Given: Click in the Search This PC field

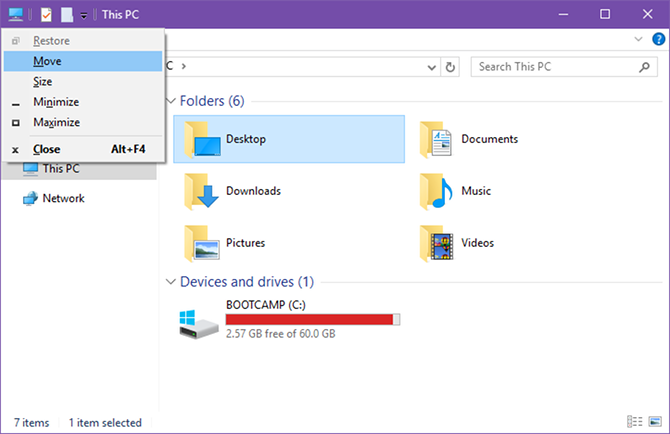Looking at the screenshot, I should (564, 67).
